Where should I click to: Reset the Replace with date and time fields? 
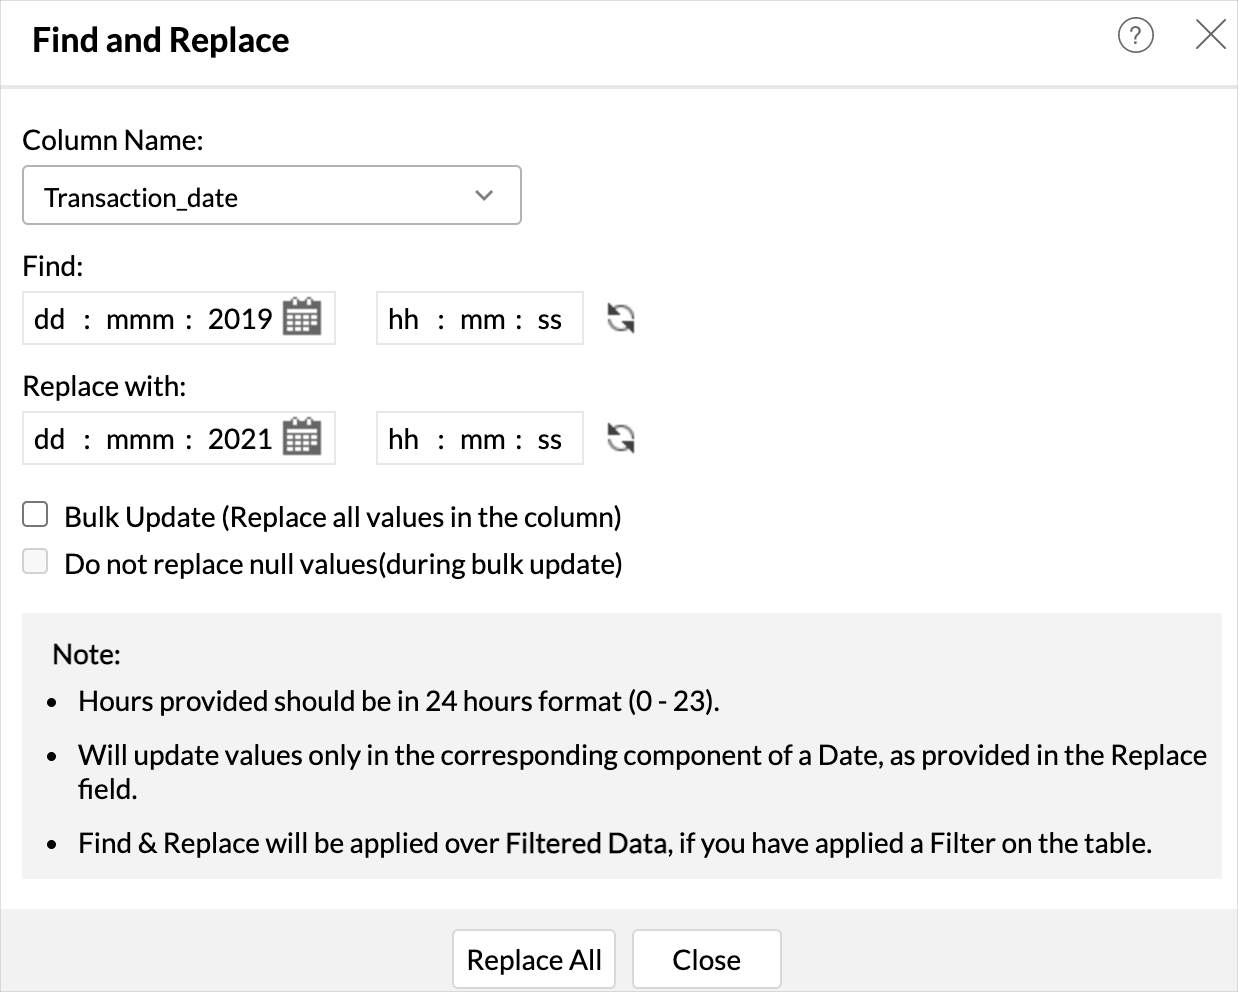[x=621, y=438]
